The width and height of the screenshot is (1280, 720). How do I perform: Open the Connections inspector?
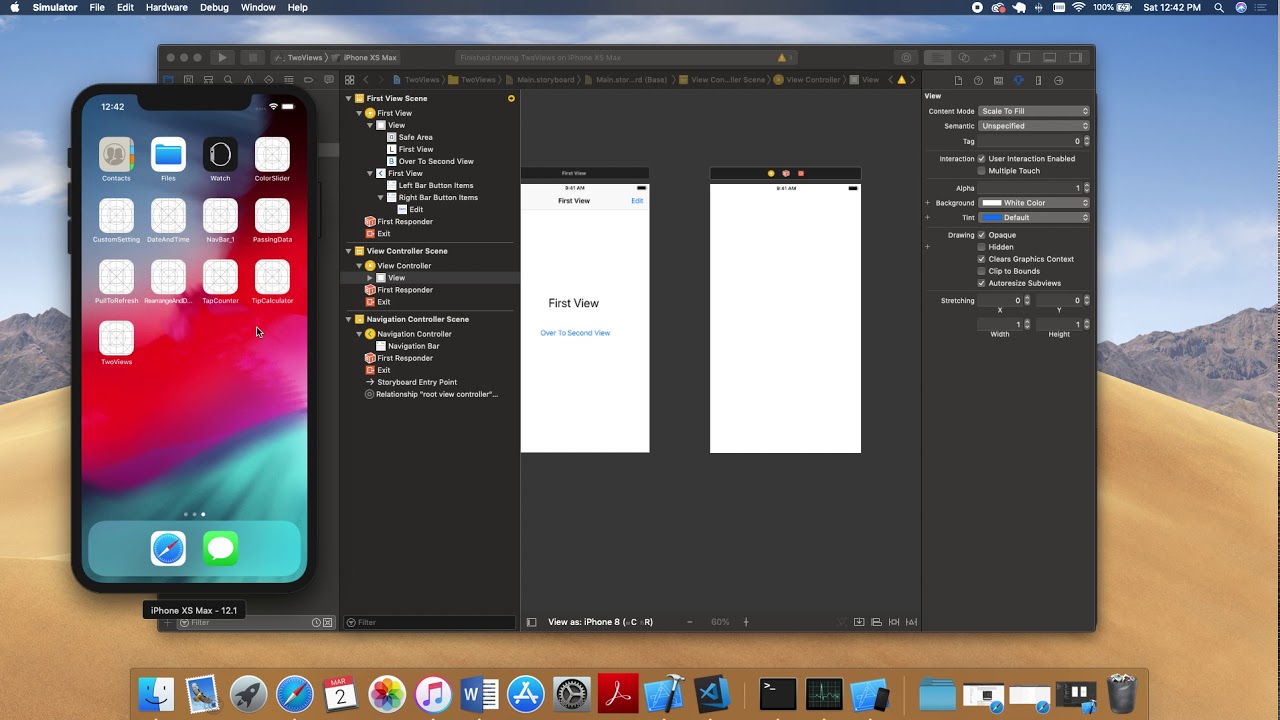1059,80
